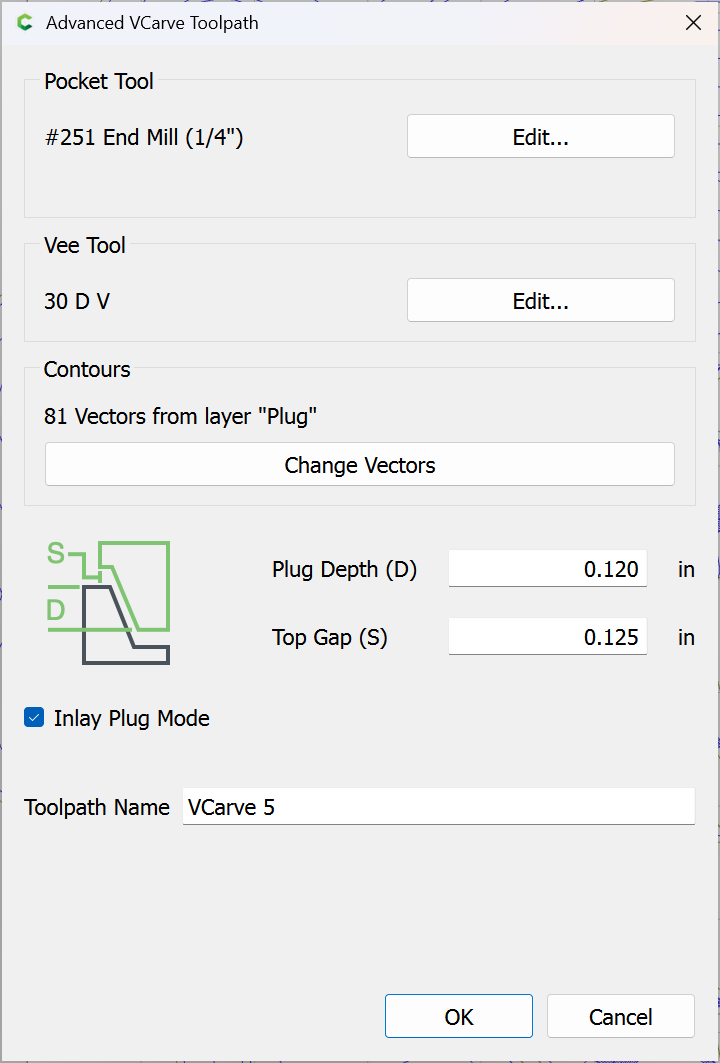This screenshot has width=720, height=1063.
Task: Cancel the VCarve toolpath dialog
Action: [x=620, y=1017]
